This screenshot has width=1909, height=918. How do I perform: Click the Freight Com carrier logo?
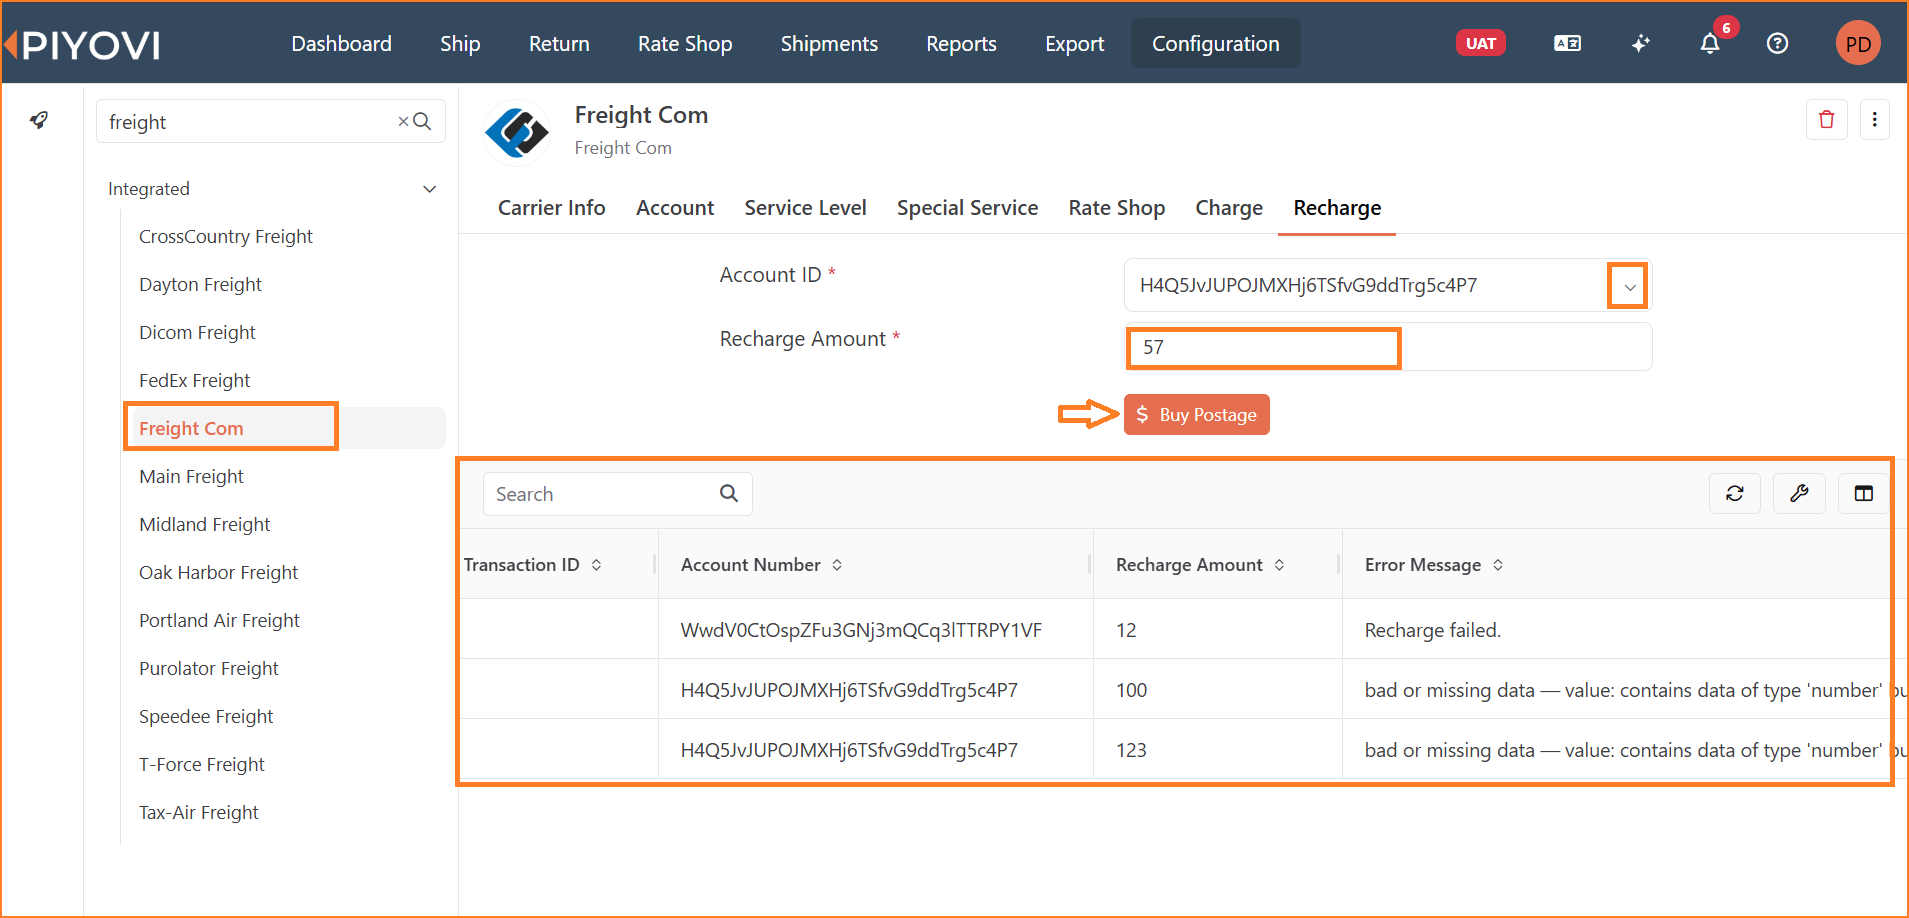tap(517, 132)
